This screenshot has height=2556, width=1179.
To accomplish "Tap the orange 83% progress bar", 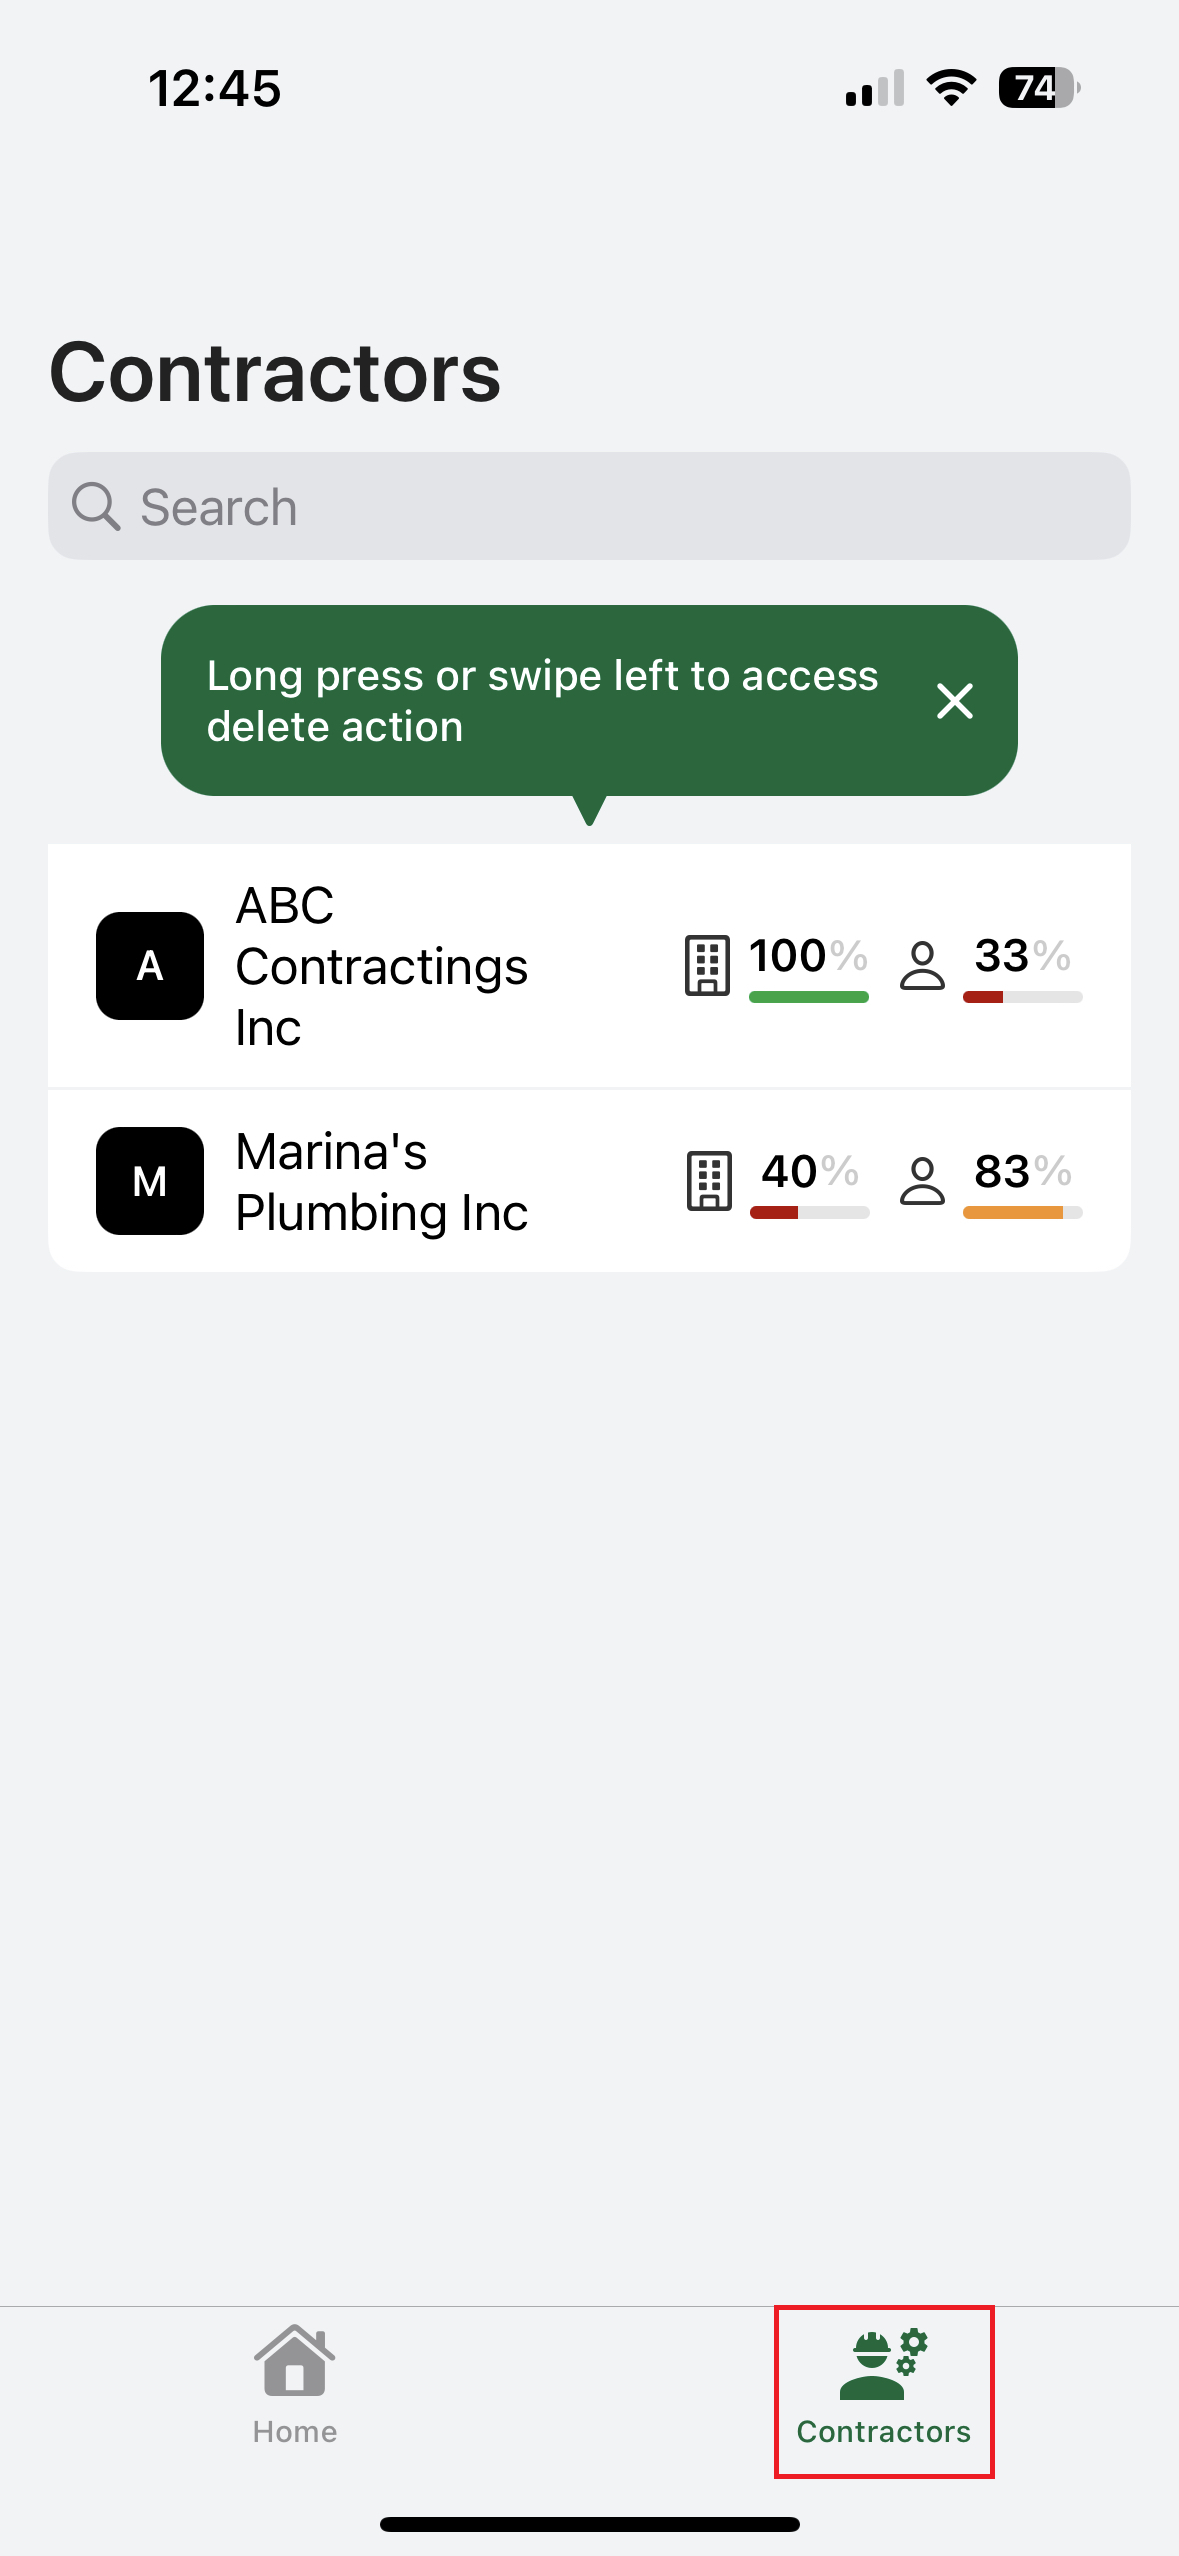I will coord(1022,1213).
